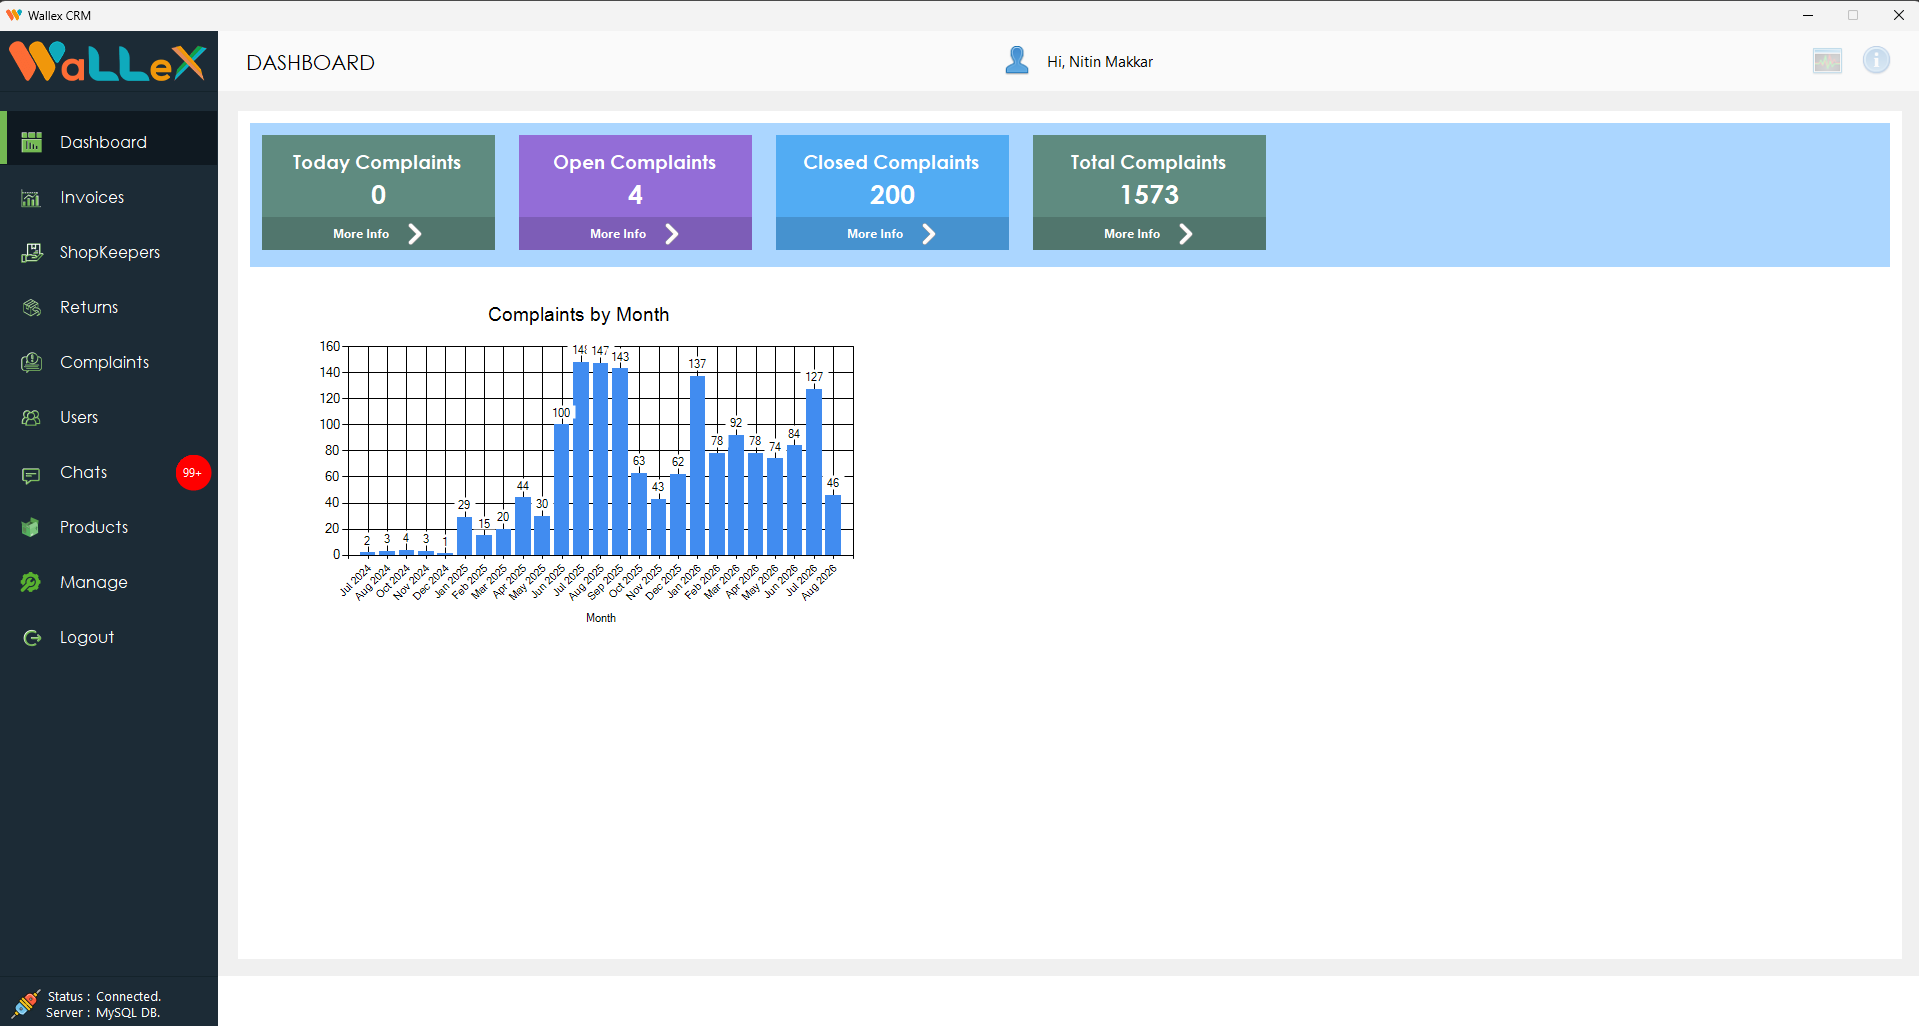Open the Users section
The width and height of the screenshot is (1919, 1026).
109,417
